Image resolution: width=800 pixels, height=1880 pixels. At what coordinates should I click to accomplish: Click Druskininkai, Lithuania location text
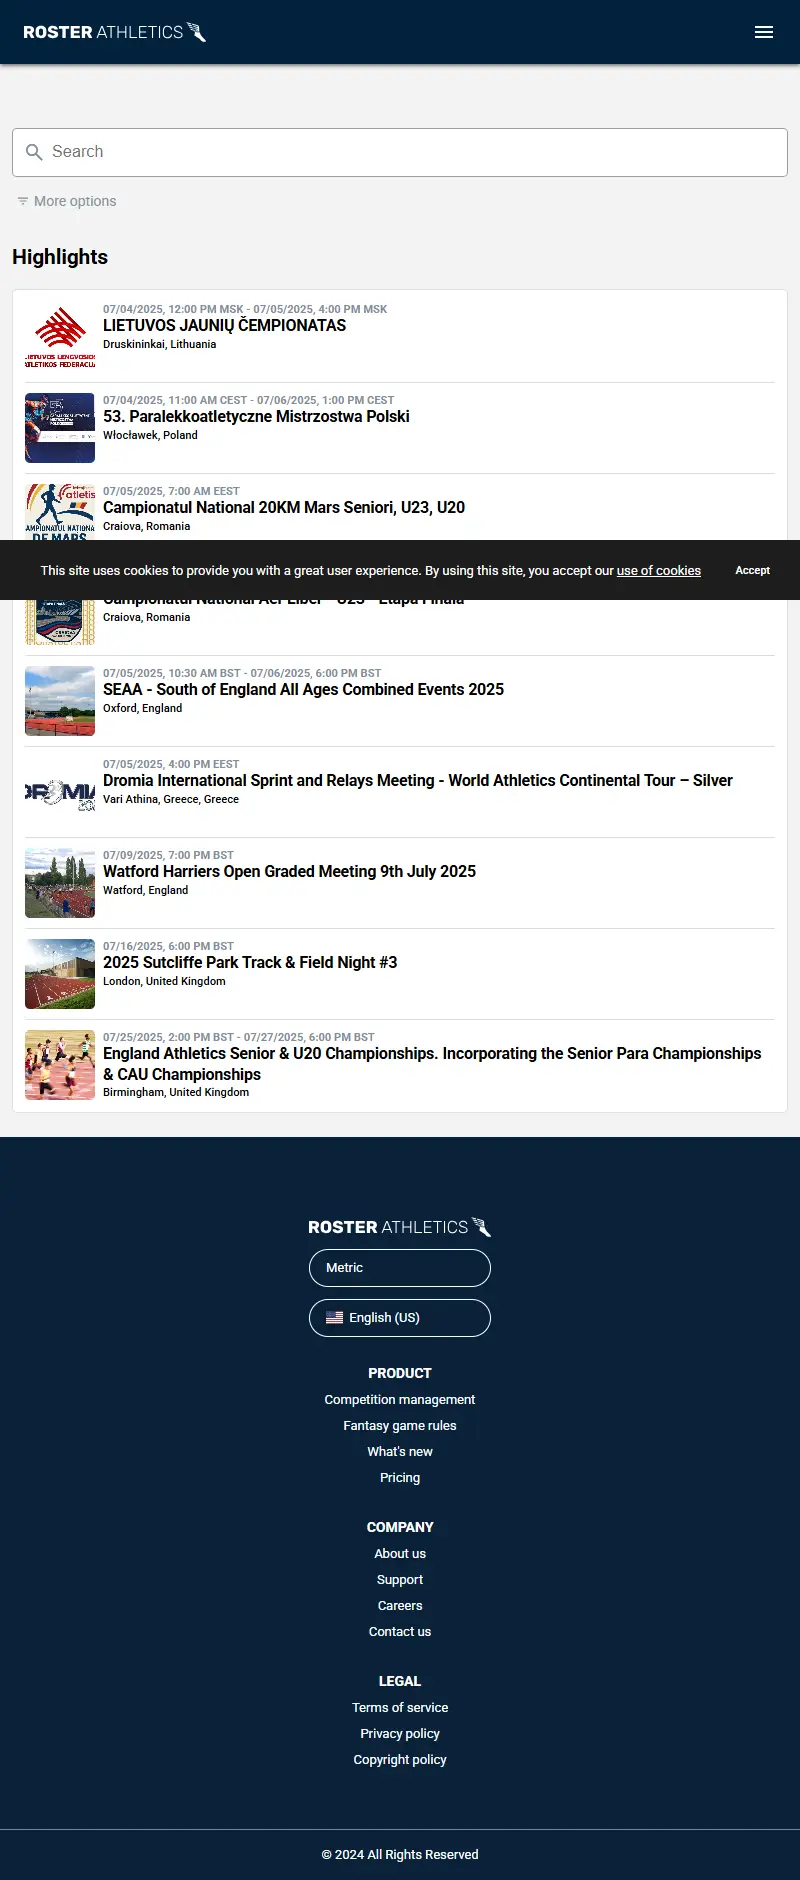click(160, 345)
